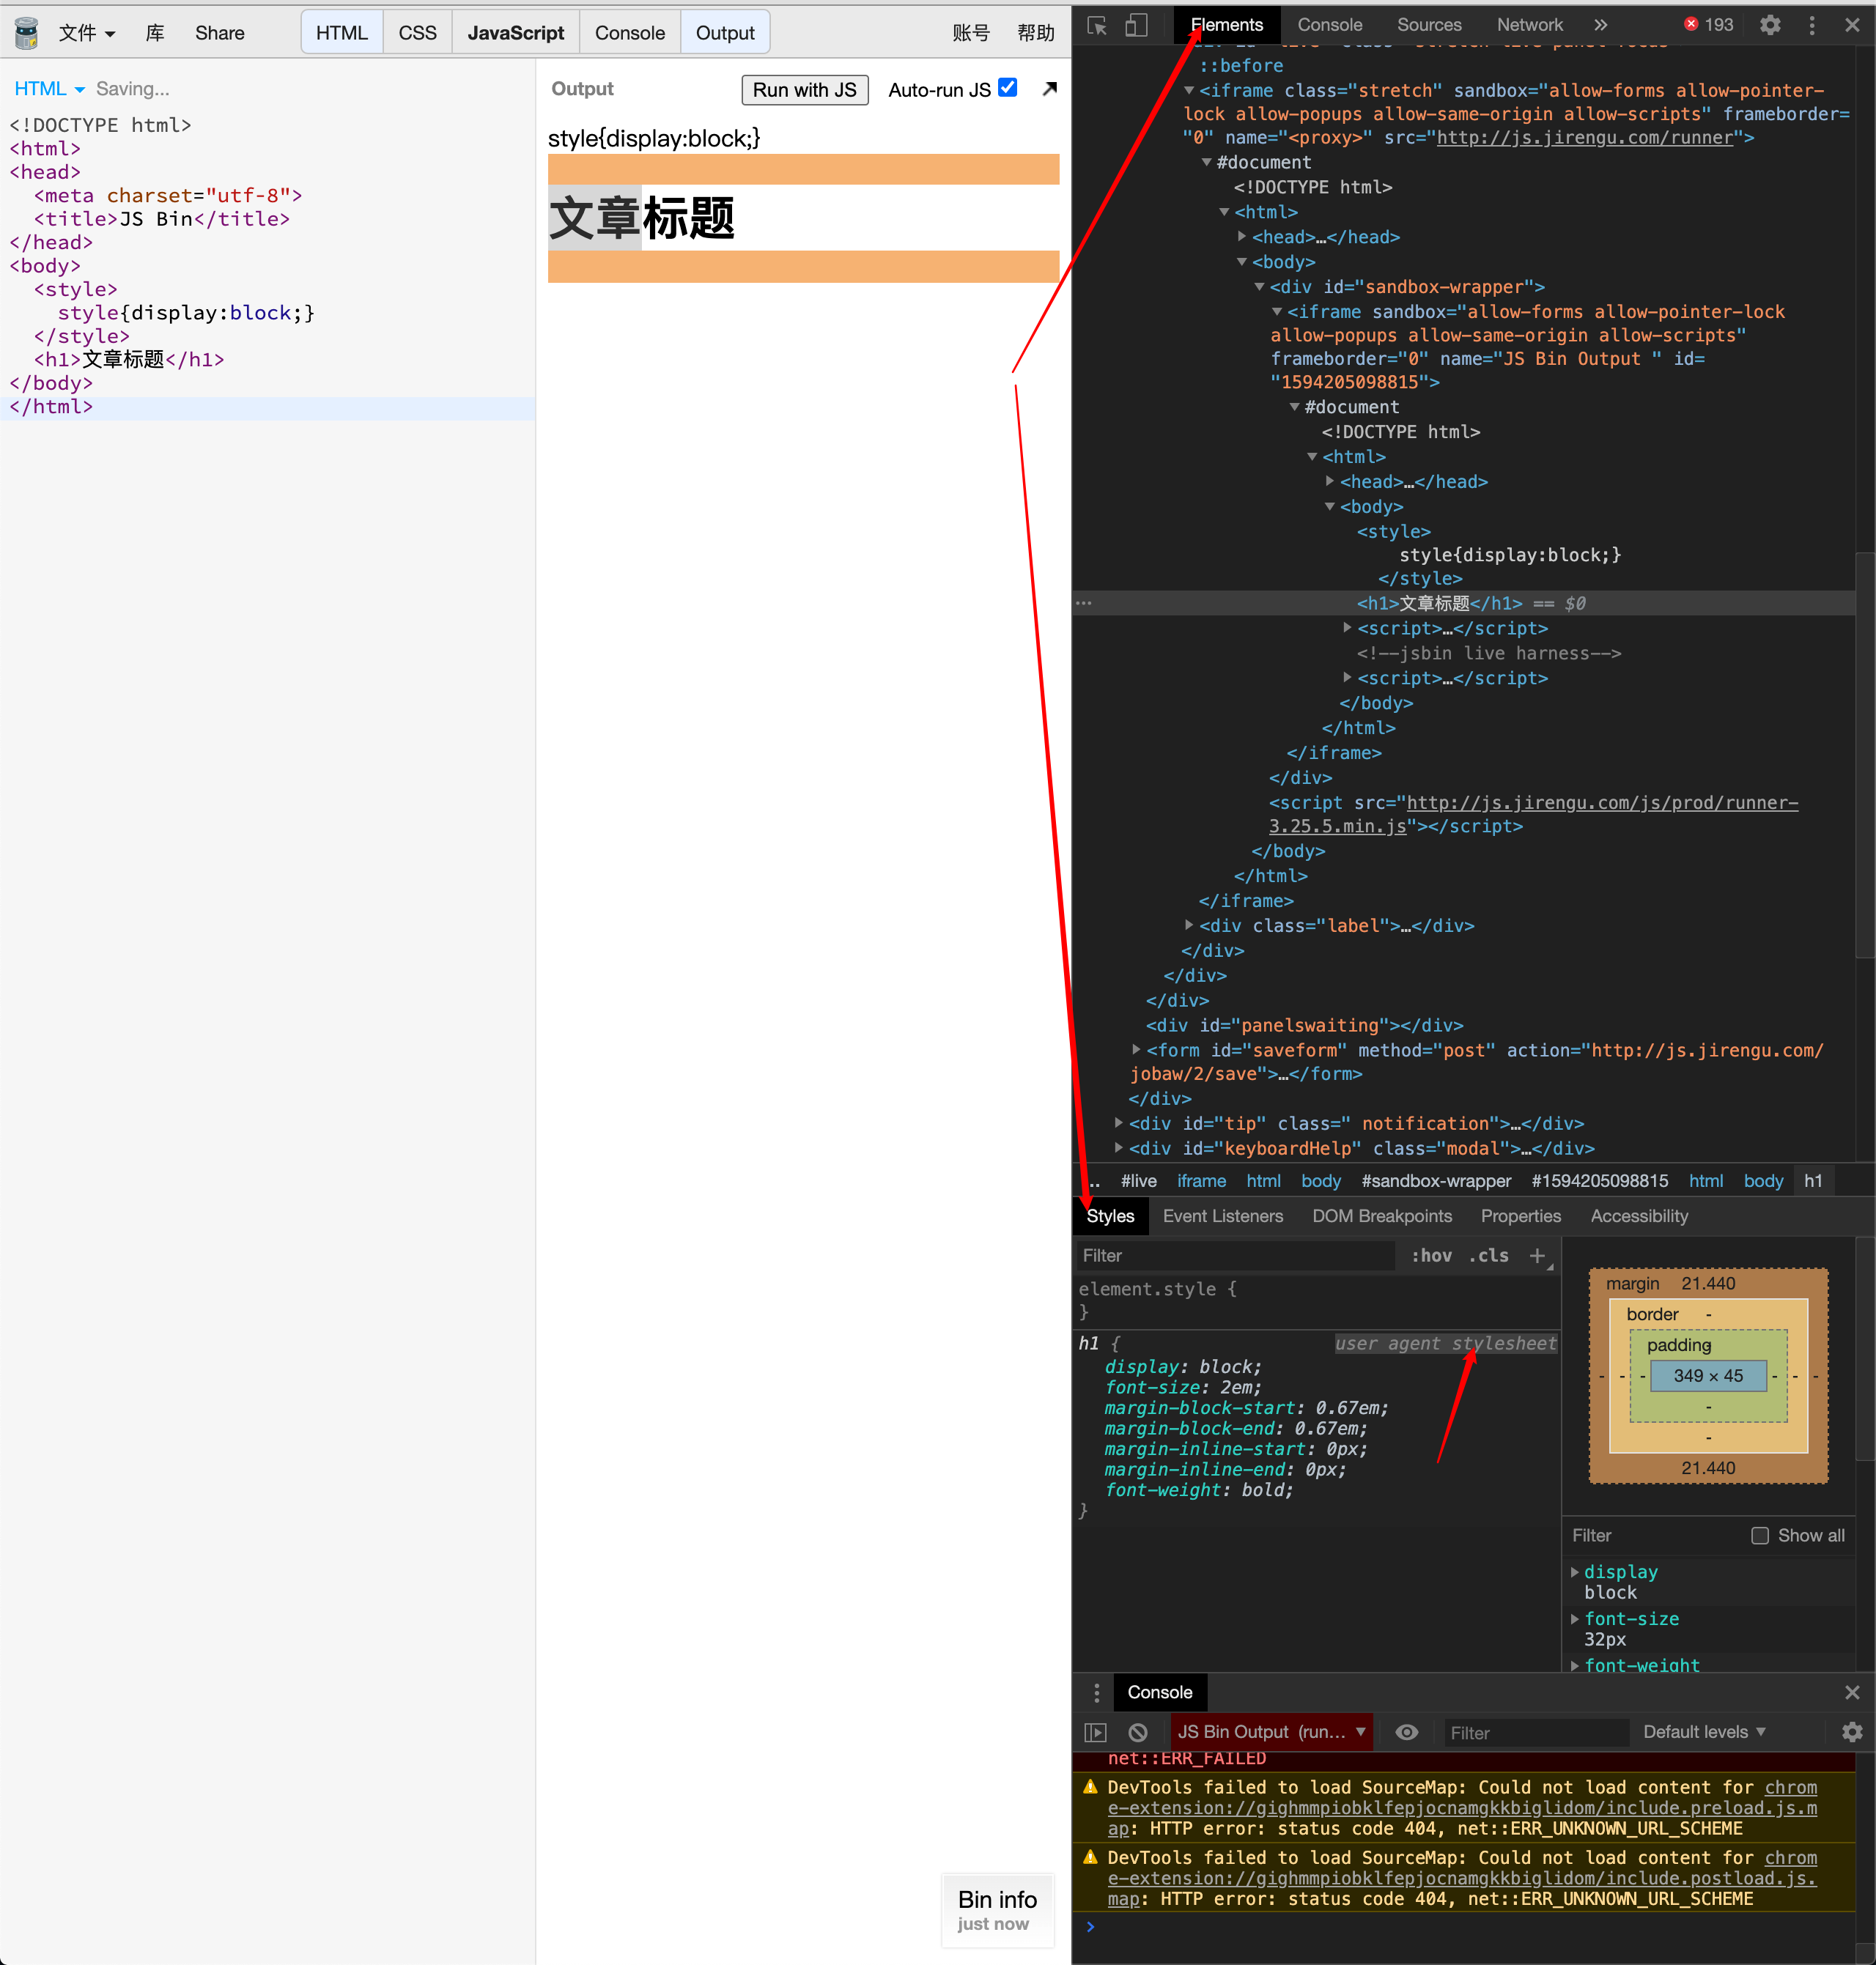Expand the computed font-size property
This screenshot has height=1965, width=1876.
(1575, 1618)
